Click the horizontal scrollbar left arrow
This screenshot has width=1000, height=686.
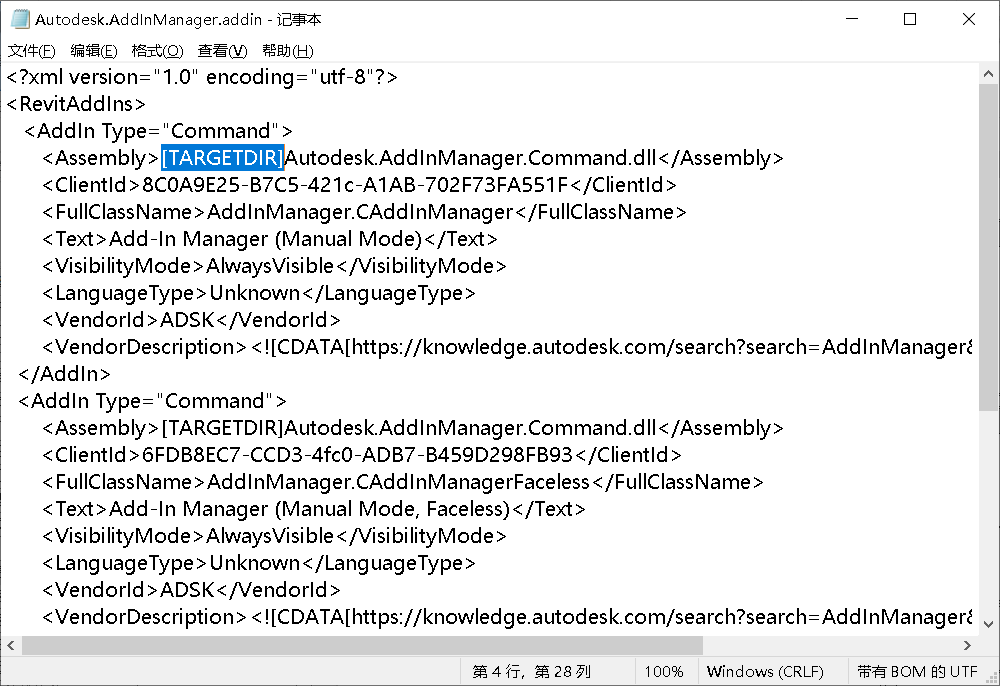click(10, 645)
